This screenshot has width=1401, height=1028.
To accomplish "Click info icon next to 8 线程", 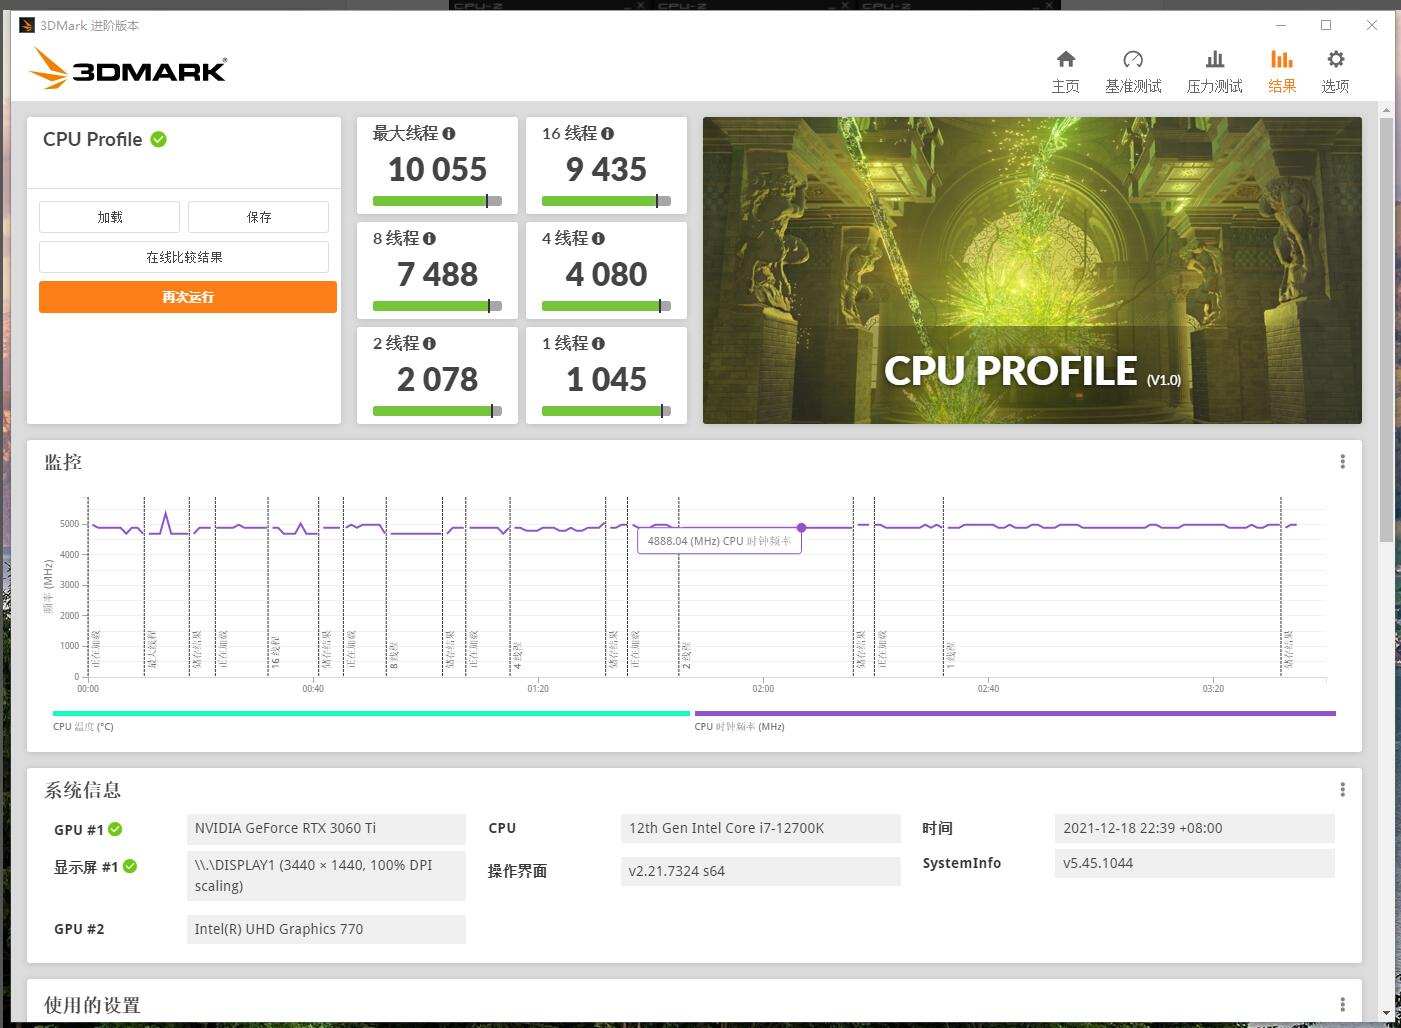I will [x=429, y=238].
